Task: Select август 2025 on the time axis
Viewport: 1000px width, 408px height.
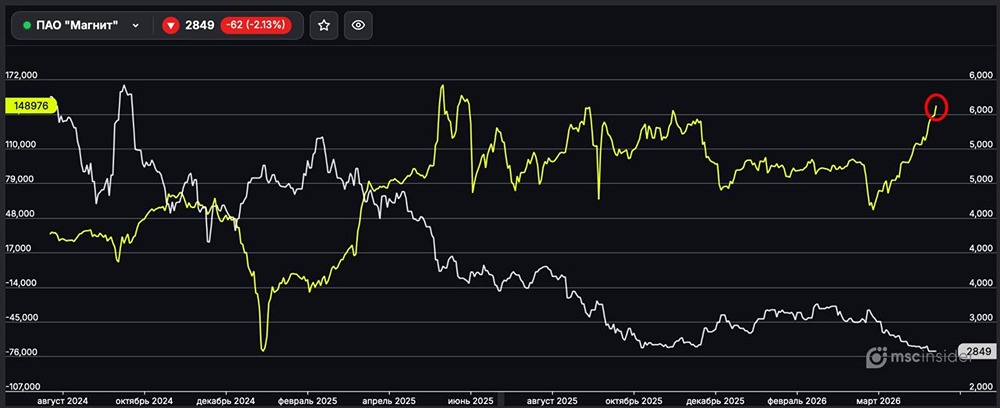Action: (x=552, y=401)
